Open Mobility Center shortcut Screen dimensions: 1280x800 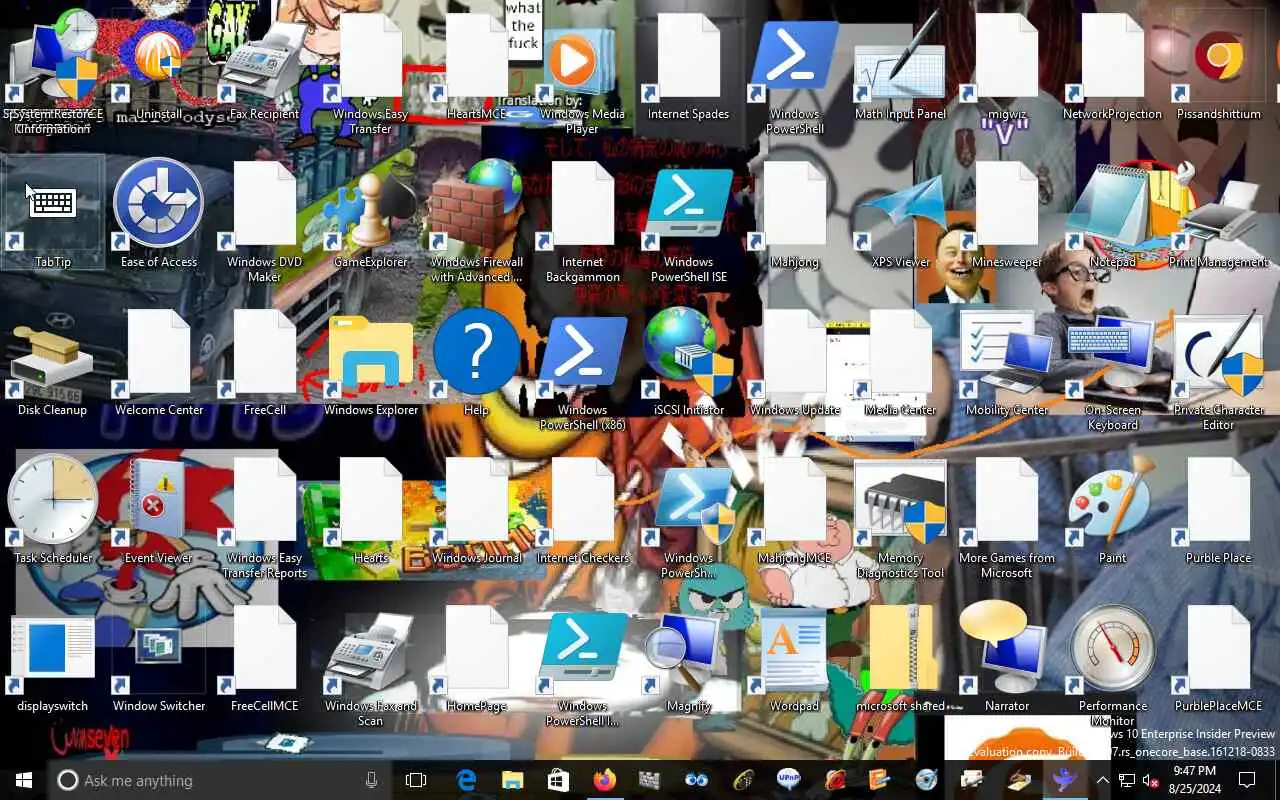click(1006, 363)
